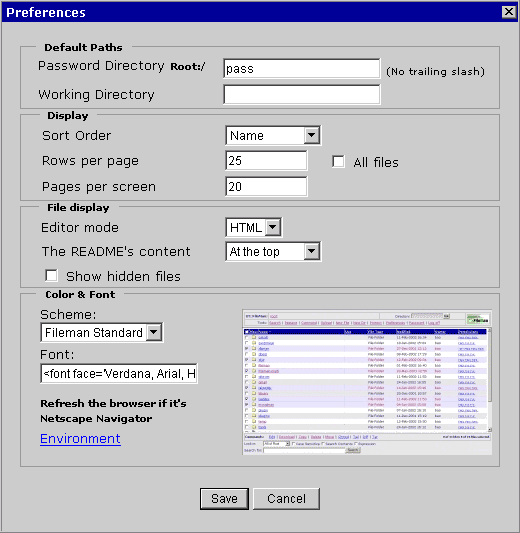520x533 pixels.
Task: Click the Editor mode dropdown arrow
Action: [x=273, y=227]
